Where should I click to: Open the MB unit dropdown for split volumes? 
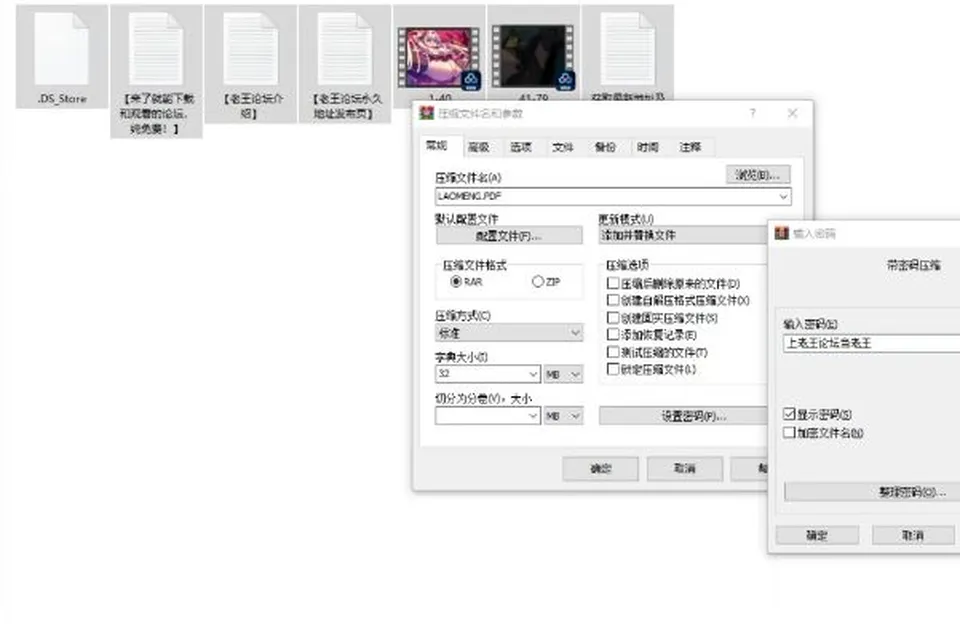(563, 416)
